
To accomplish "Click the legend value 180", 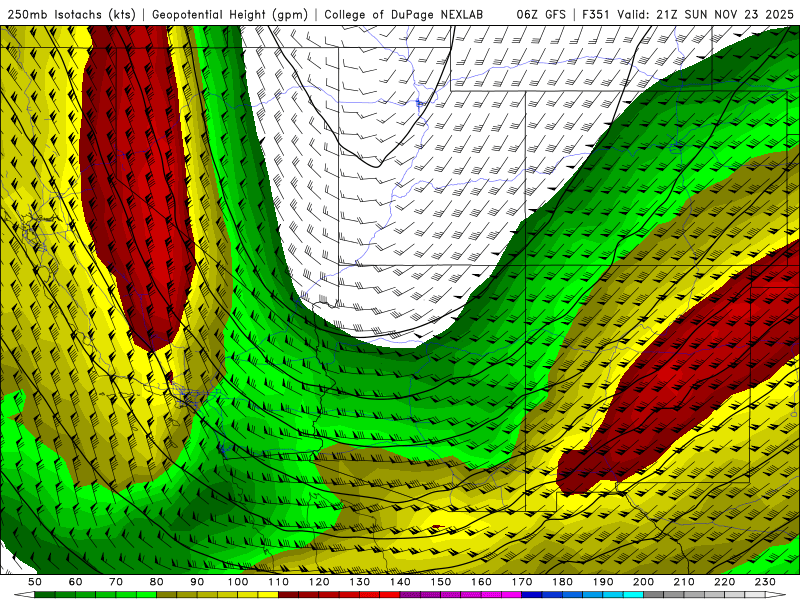I will coord(562,582).
